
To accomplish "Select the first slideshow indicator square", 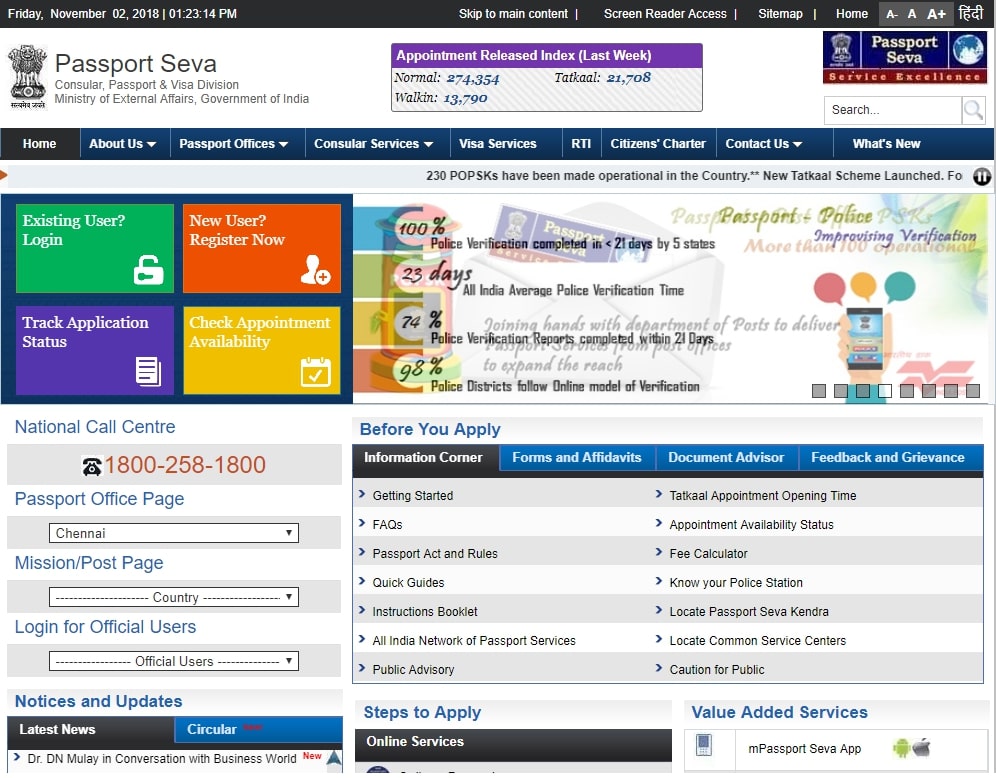I will [x=819, y=391].
